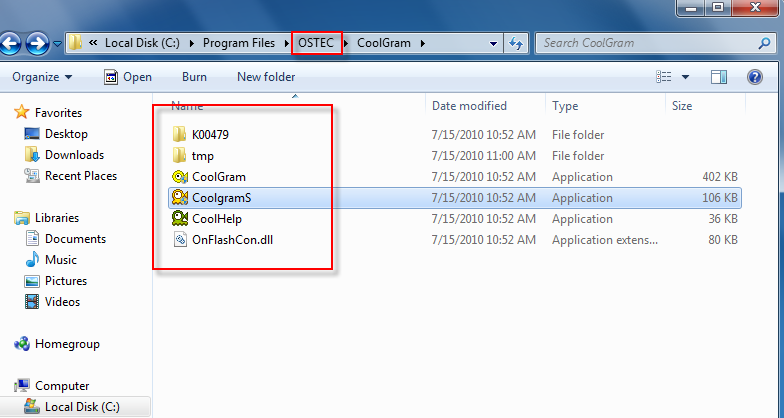Click the Homegroup icon
Screen dimensions: 784x418
click(x=22, y=344)
